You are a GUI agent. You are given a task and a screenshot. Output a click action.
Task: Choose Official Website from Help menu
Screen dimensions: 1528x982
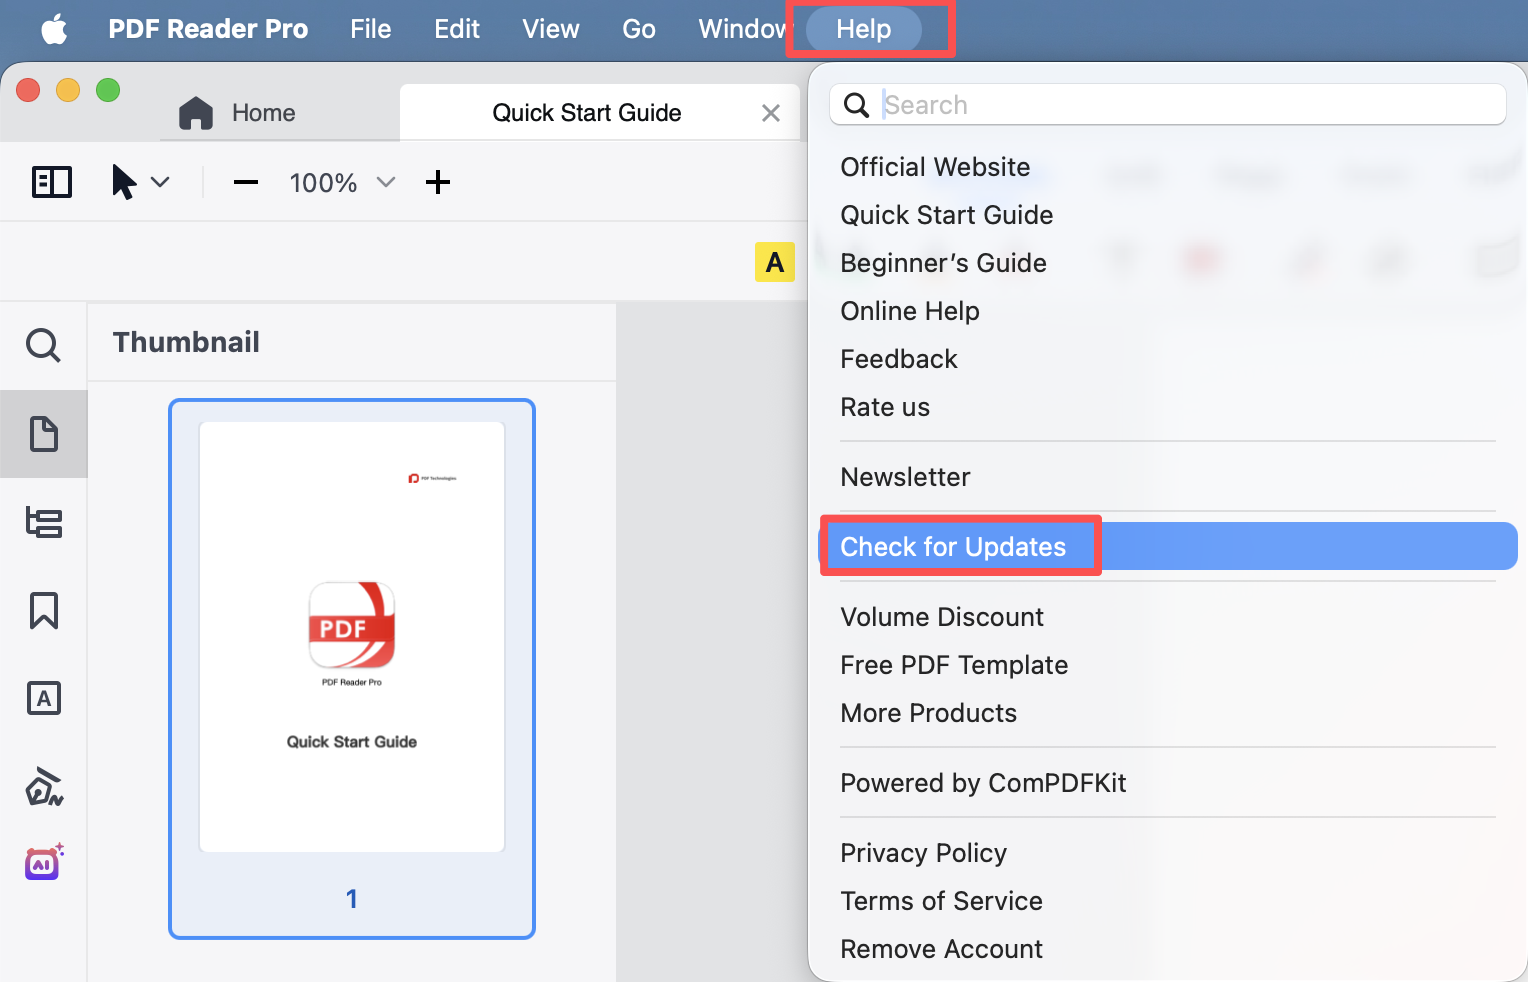click(x=935, y=167)
